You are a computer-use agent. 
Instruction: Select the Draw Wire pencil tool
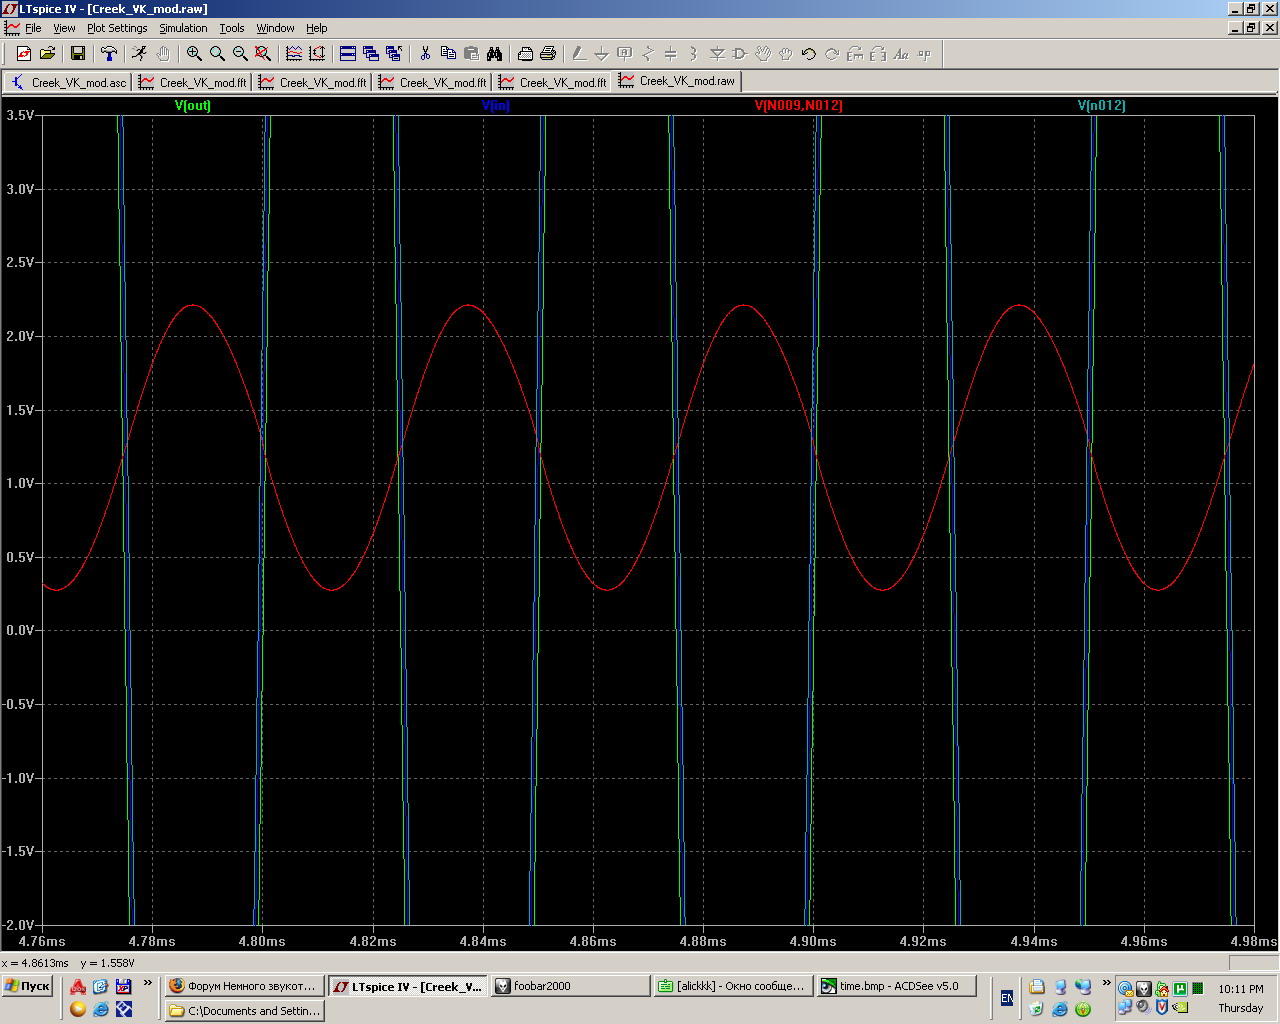point(579,54)
